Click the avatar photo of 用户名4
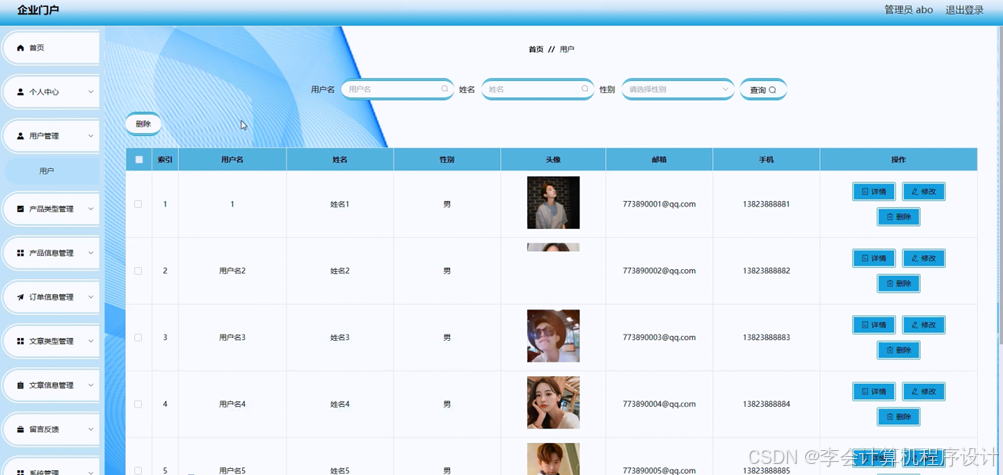Viewport: 1003px width, 475px height. pyautogui.click(x=553, y=403)
